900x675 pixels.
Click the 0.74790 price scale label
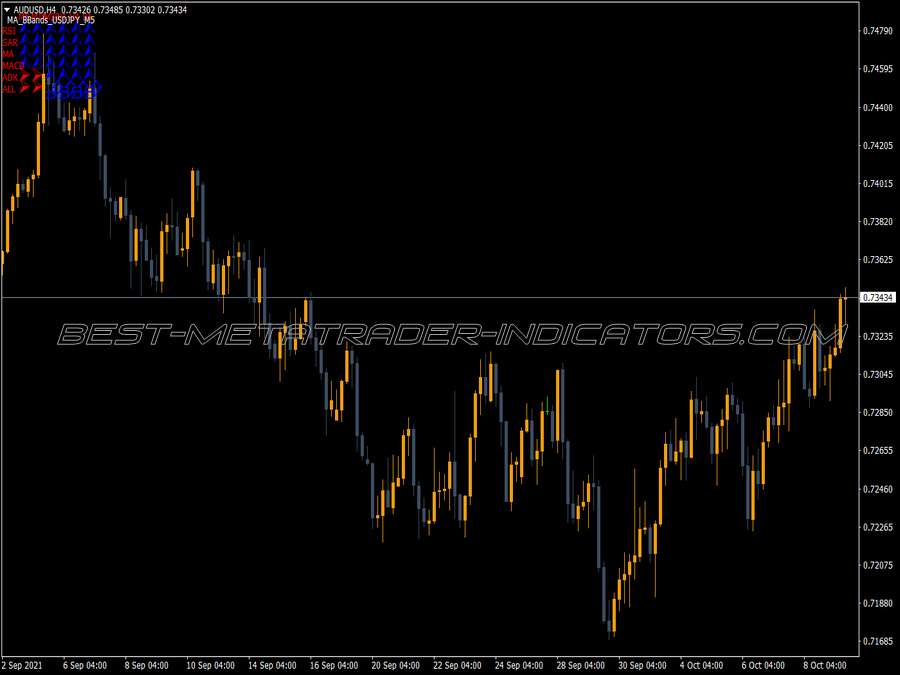pos(878,30)
